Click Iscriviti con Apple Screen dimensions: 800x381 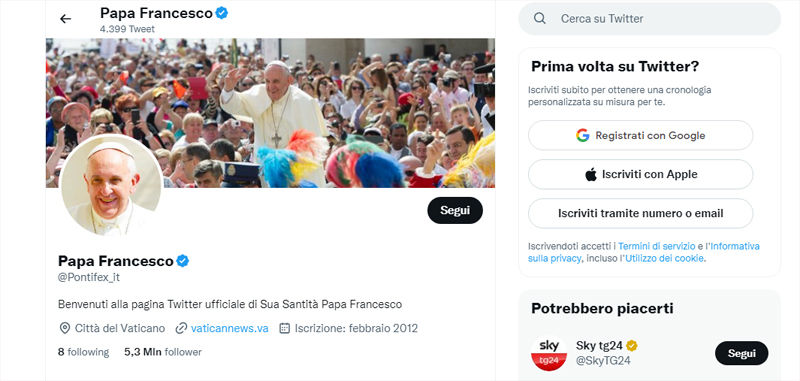point(640,174)
